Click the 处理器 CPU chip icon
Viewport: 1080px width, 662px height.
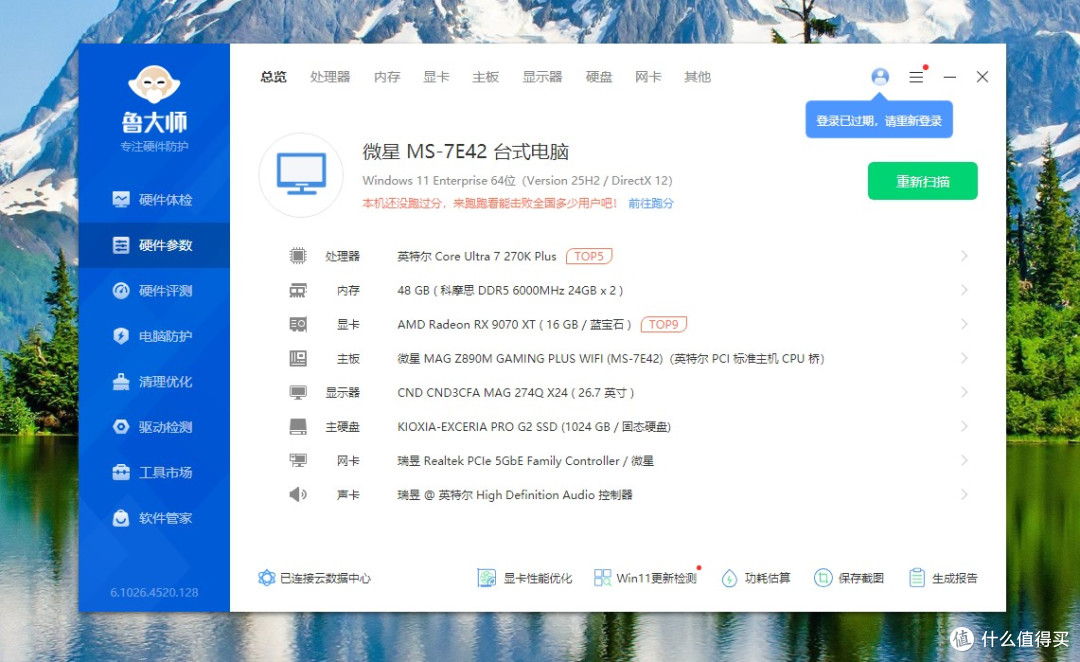click(298, 256)
